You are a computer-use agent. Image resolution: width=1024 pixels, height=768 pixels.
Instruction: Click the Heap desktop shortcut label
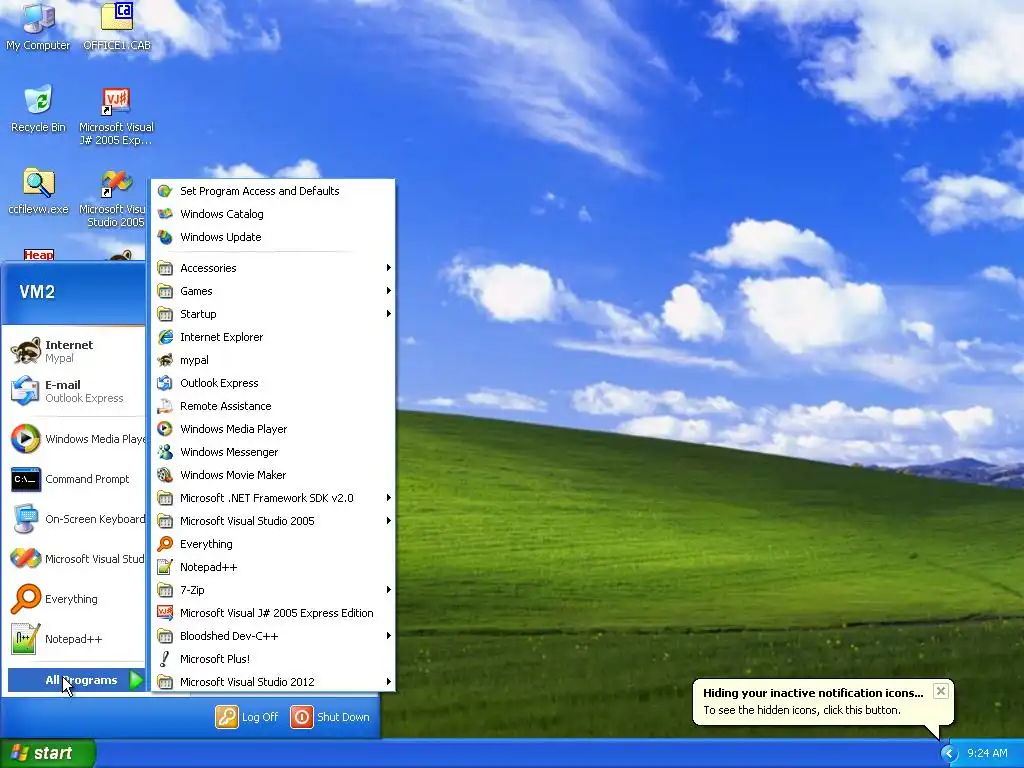tap(39, 255)
